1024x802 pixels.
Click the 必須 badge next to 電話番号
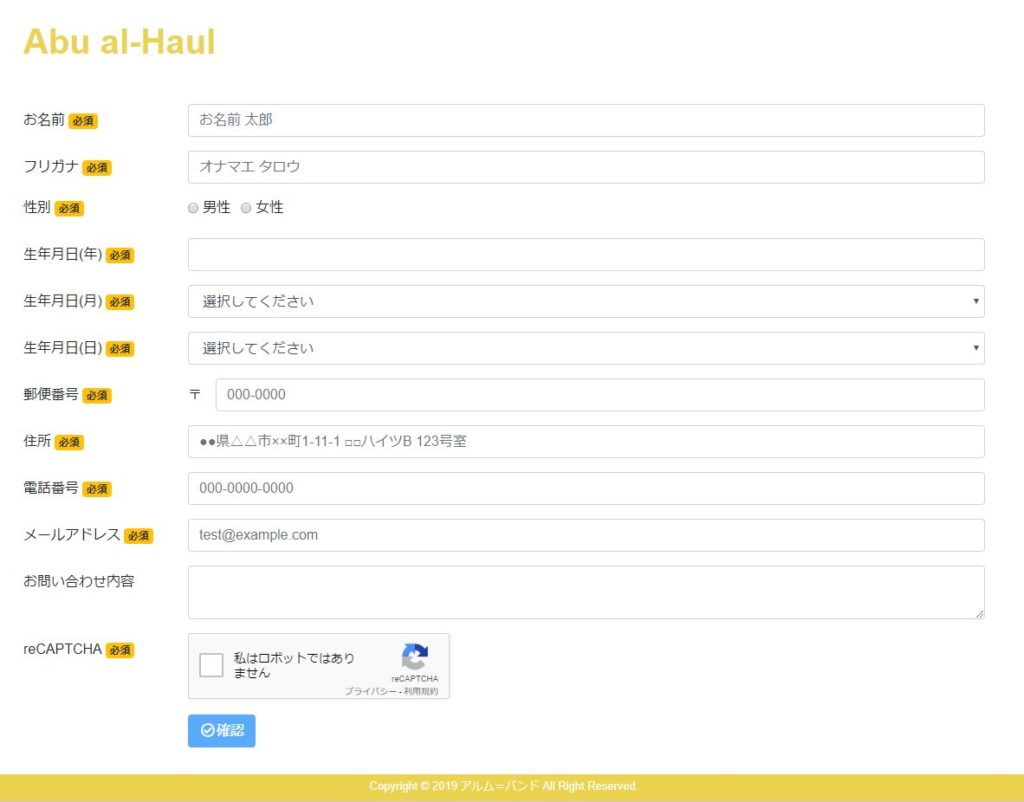point(97,489)
